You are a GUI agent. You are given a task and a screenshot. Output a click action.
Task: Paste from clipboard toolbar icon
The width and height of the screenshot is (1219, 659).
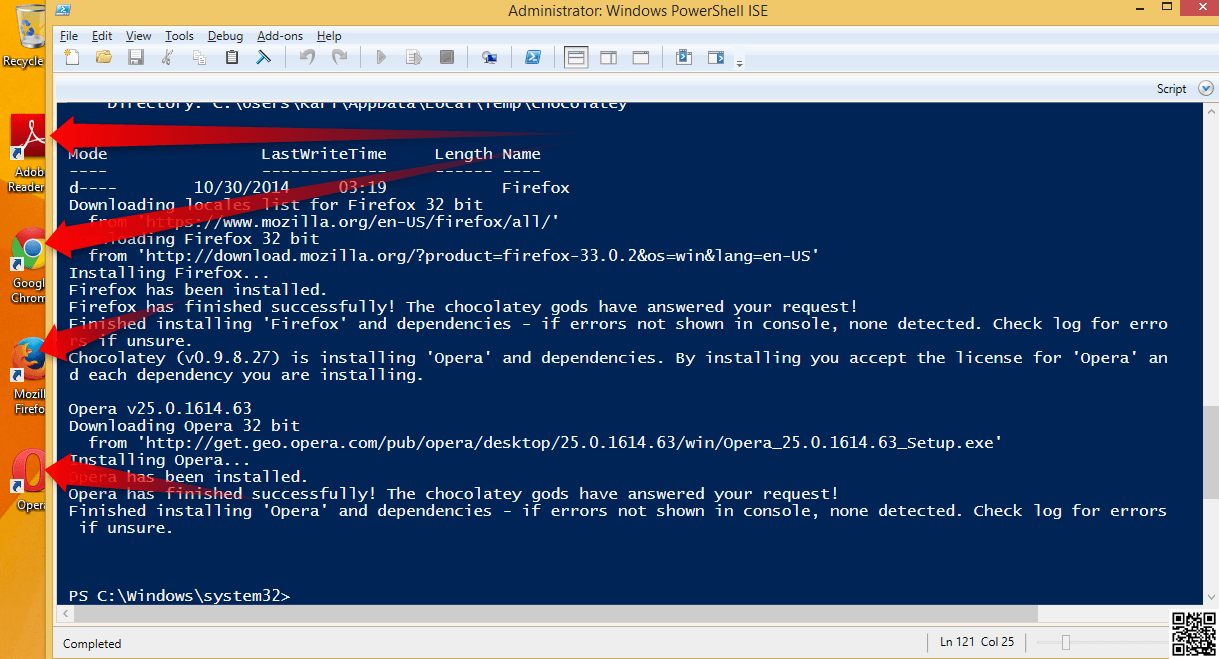coord(231,58)
